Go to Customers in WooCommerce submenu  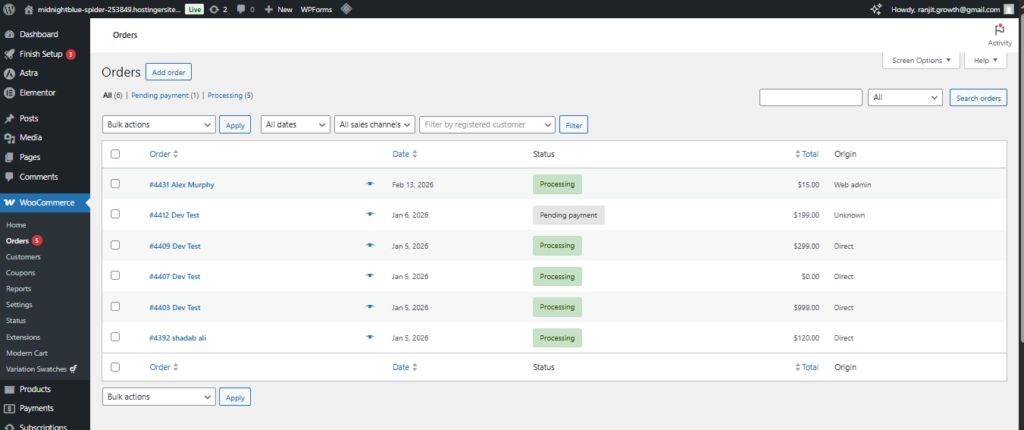[23, 257]
